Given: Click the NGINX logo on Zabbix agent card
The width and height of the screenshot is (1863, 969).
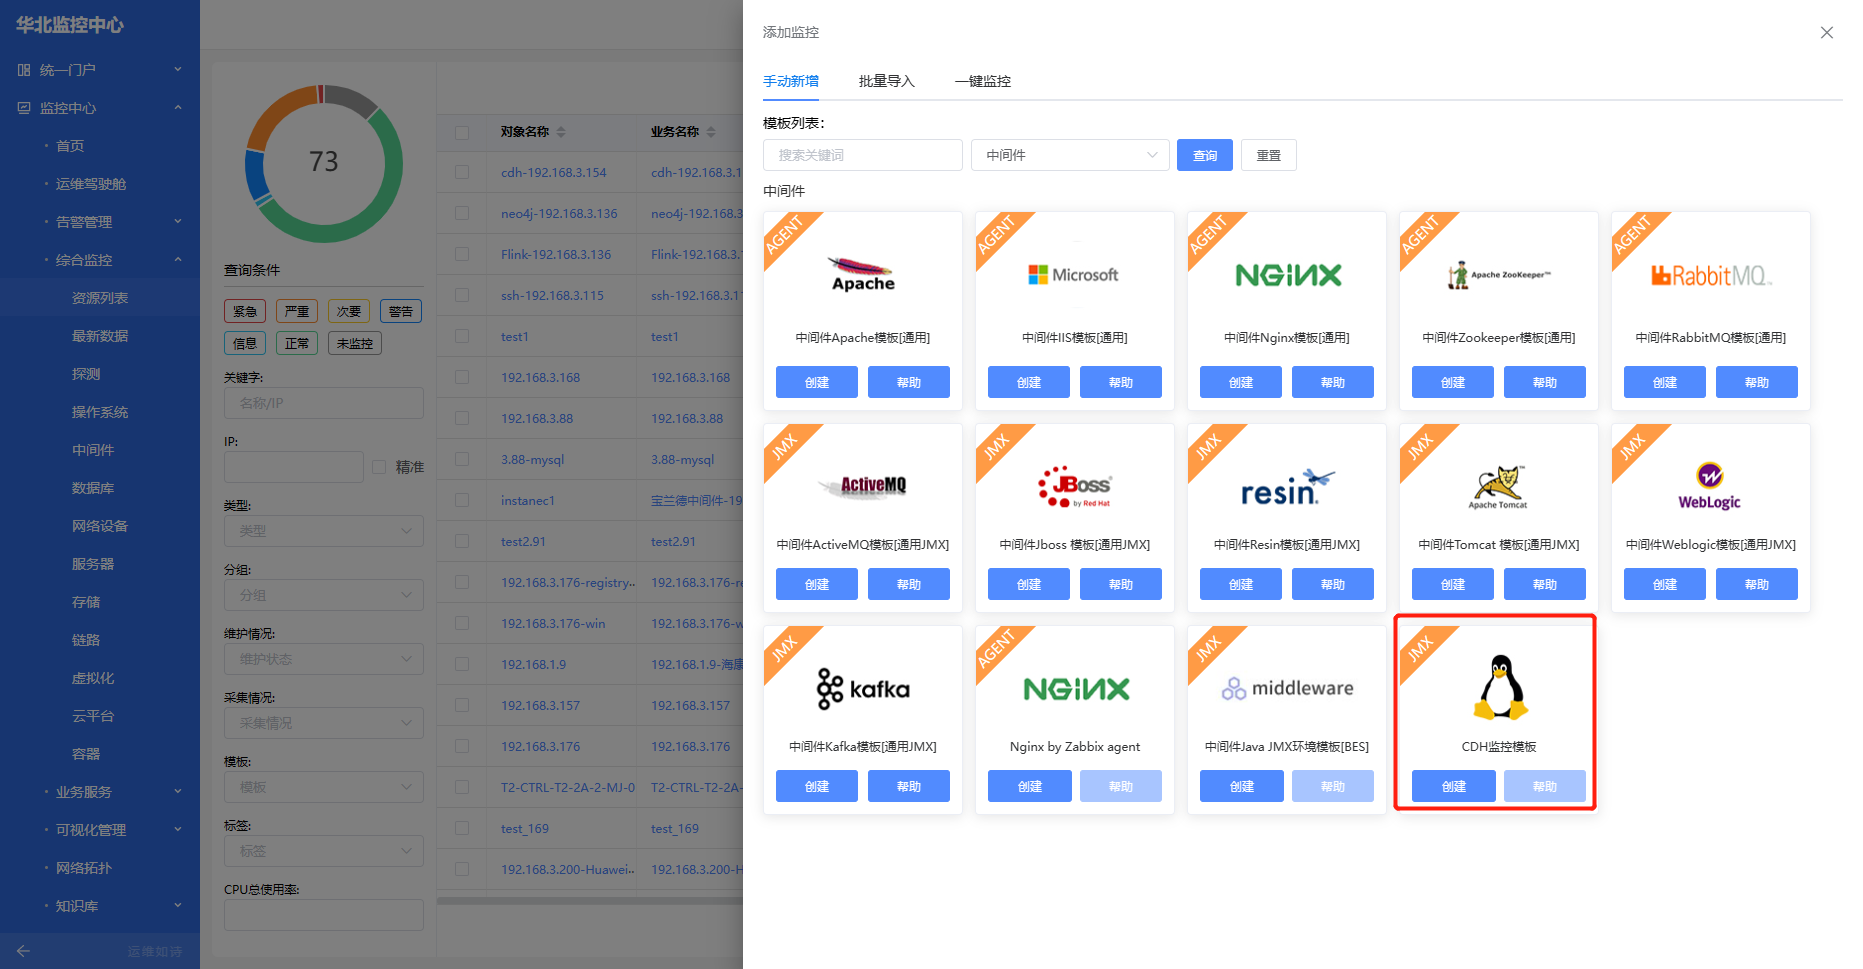Looking at the screenshot, I should pyautogui.click(x=1076, y=689).
